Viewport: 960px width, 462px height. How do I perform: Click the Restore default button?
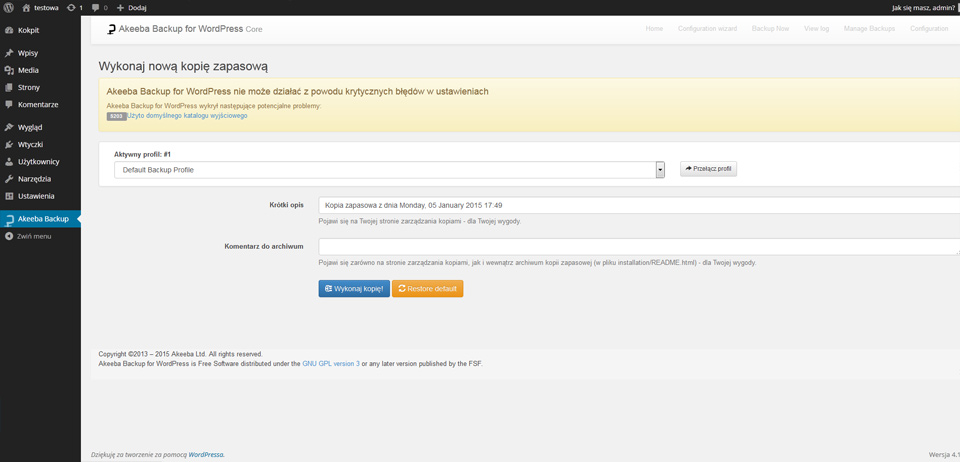(x=427, y=289)
